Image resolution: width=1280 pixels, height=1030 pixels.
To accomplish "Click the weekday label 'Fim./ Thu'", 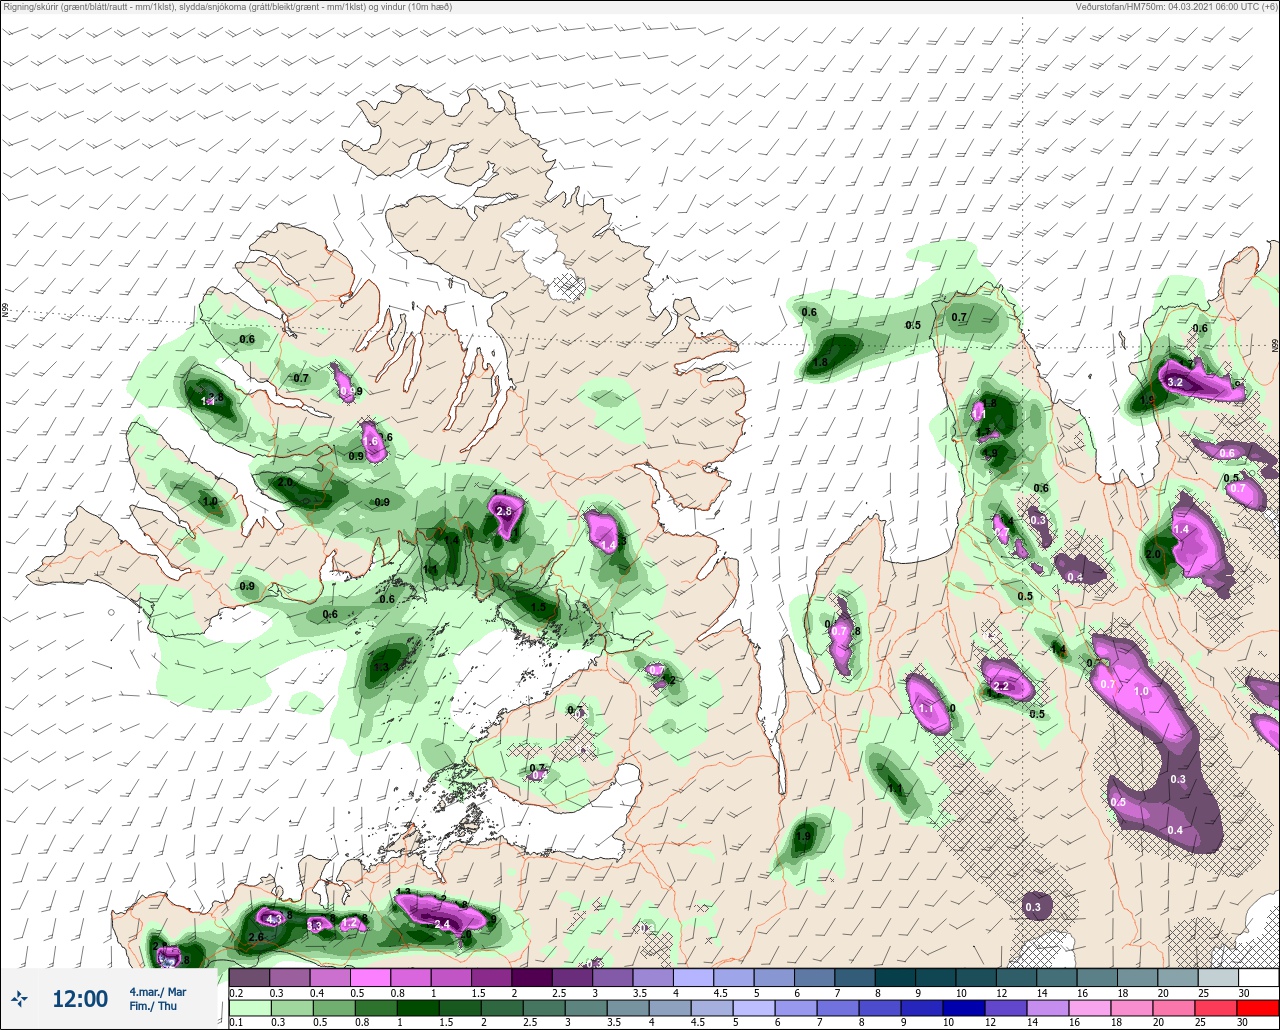I will coord(152,1006).
